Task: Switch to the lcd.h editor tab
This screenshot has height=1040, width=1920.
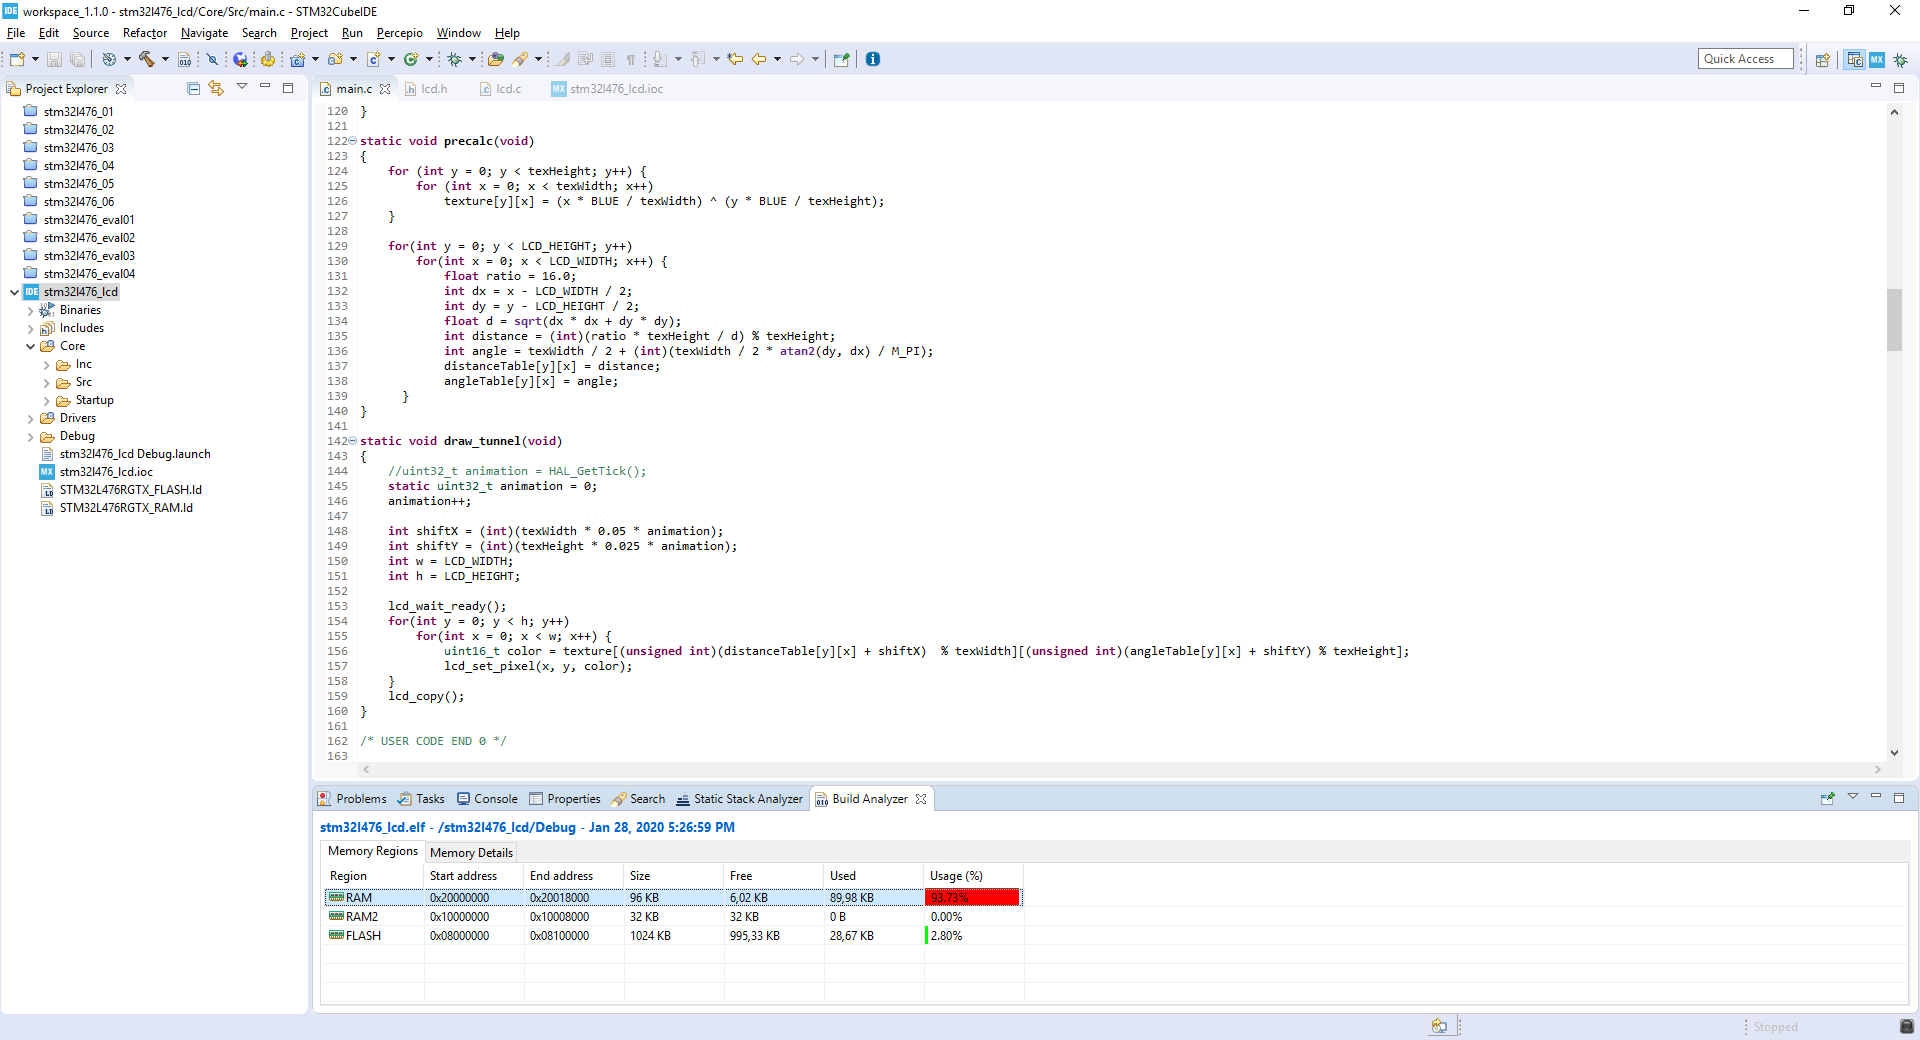Action: (426, 89)
